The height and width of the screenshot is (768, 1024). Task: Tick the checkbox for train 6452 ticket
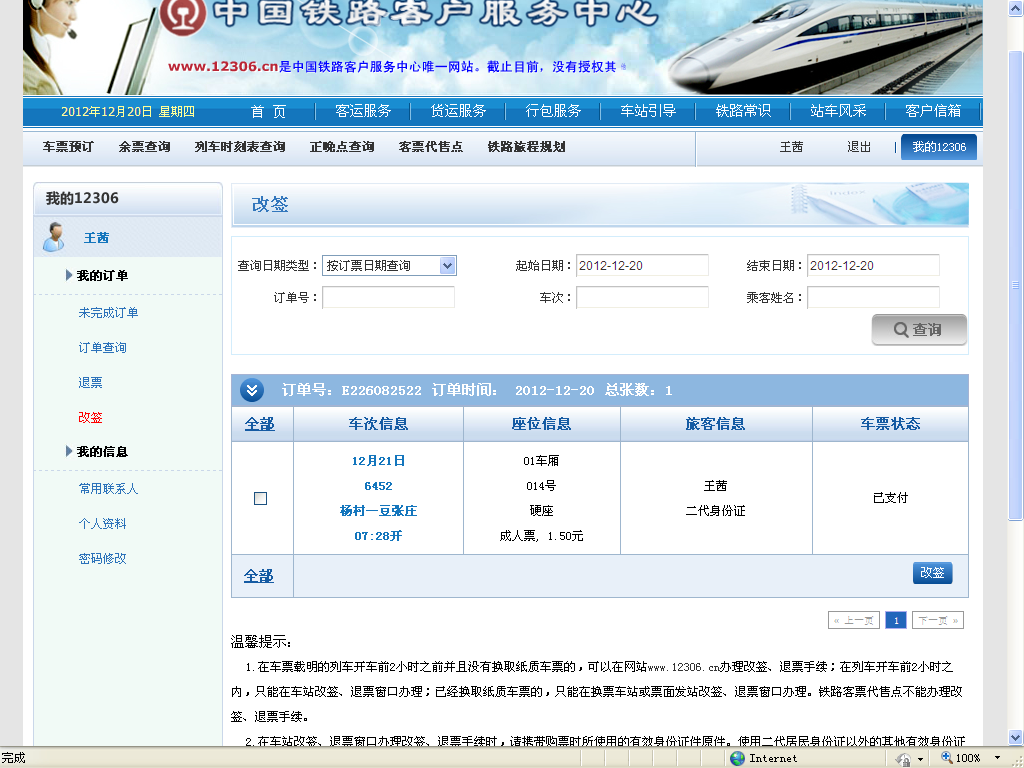pos(260,498)
